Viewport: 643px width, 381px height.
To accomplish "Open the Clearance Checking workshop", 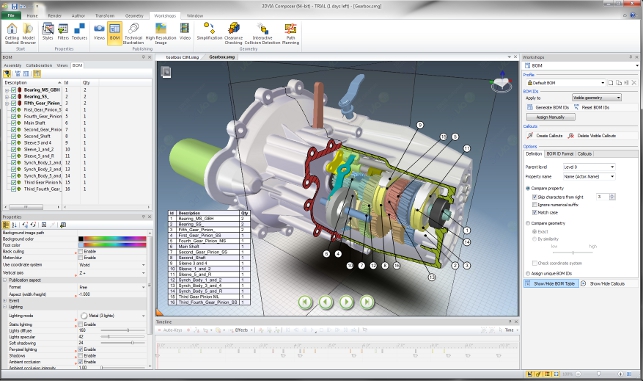I will (x=234, y=33).
